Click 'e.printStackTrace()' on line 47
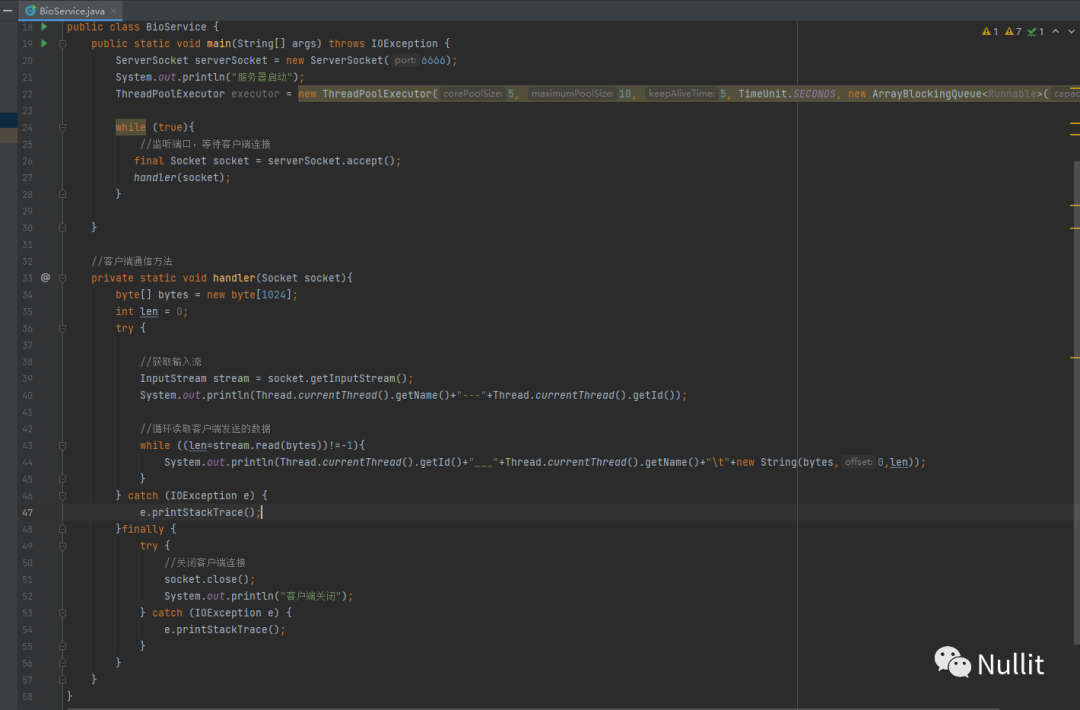The height and width of the screenshot is (710, 1080). click(x=198, y=512)
